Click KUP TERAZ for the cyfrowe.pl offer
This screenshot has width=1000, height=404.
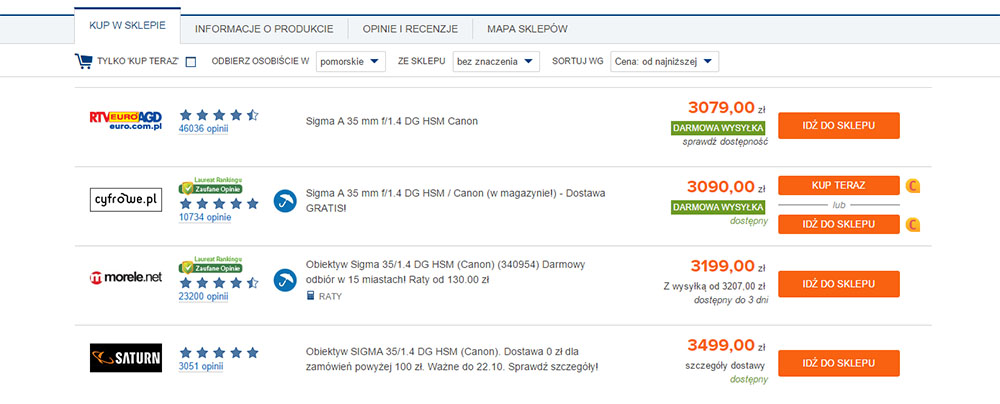[839, 186]
